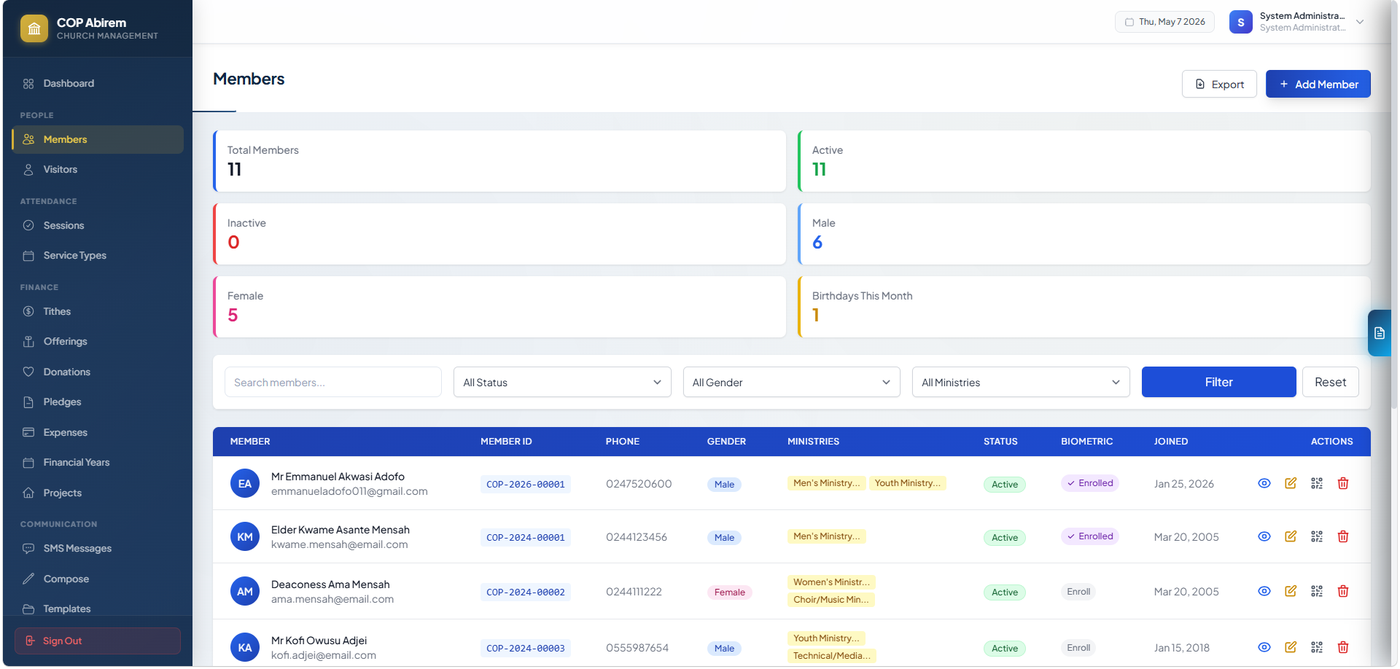Open Compose in the sidebar

pos(97,578)
